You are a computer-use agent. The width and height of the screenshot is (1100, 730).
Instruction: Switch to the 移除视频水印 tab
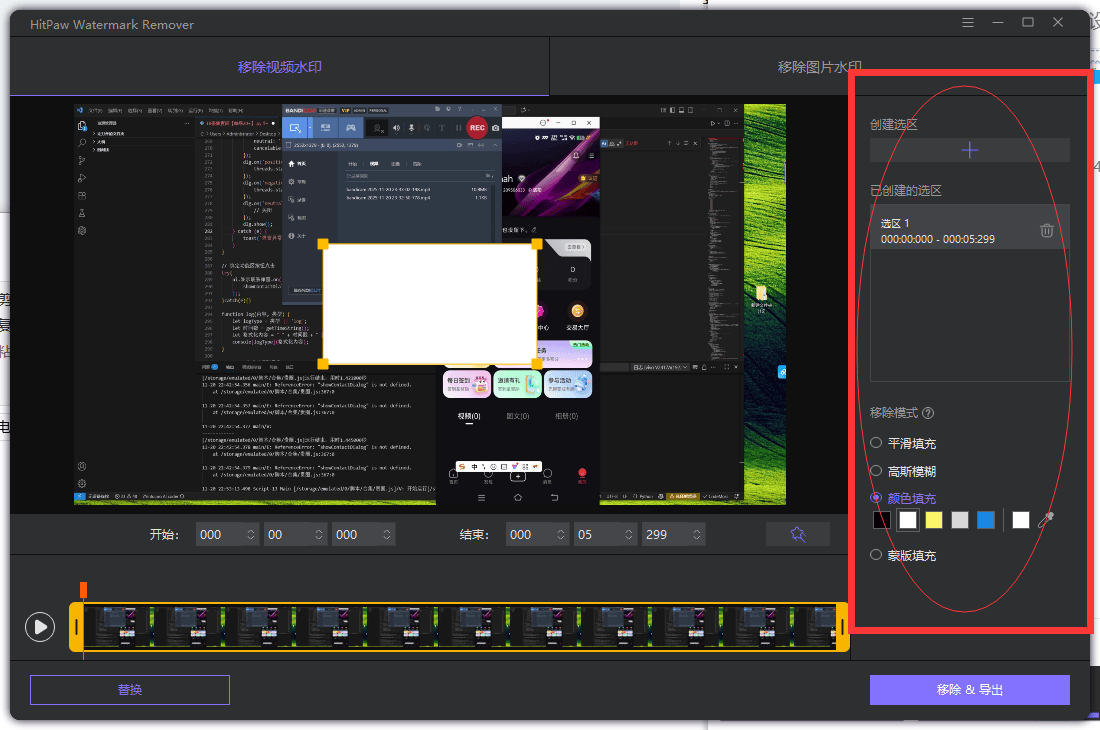pos(280,68)
